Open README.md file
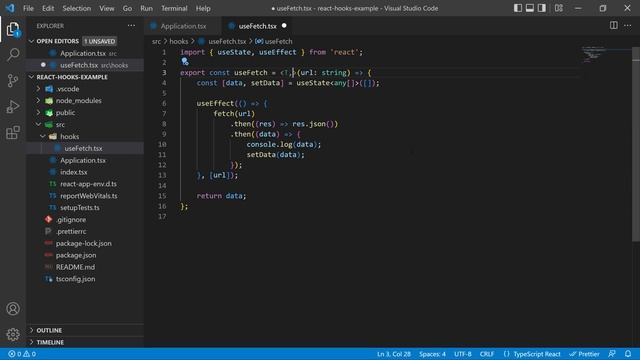Screen dimensions: 640x360 [x=85, y=267]
